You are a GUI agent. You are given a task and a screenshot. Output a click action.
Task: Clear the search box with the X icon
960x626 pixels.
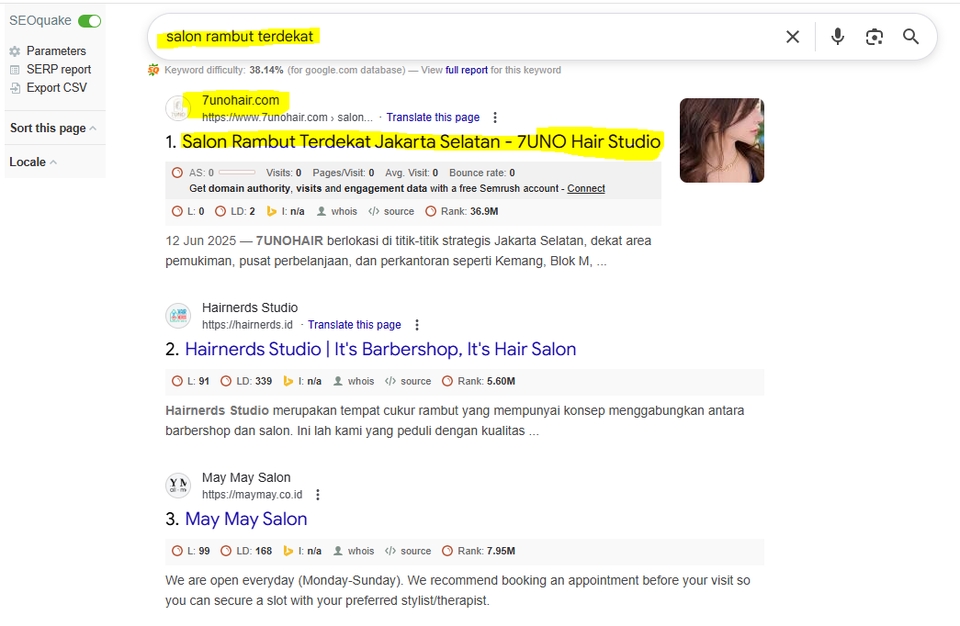792,37
